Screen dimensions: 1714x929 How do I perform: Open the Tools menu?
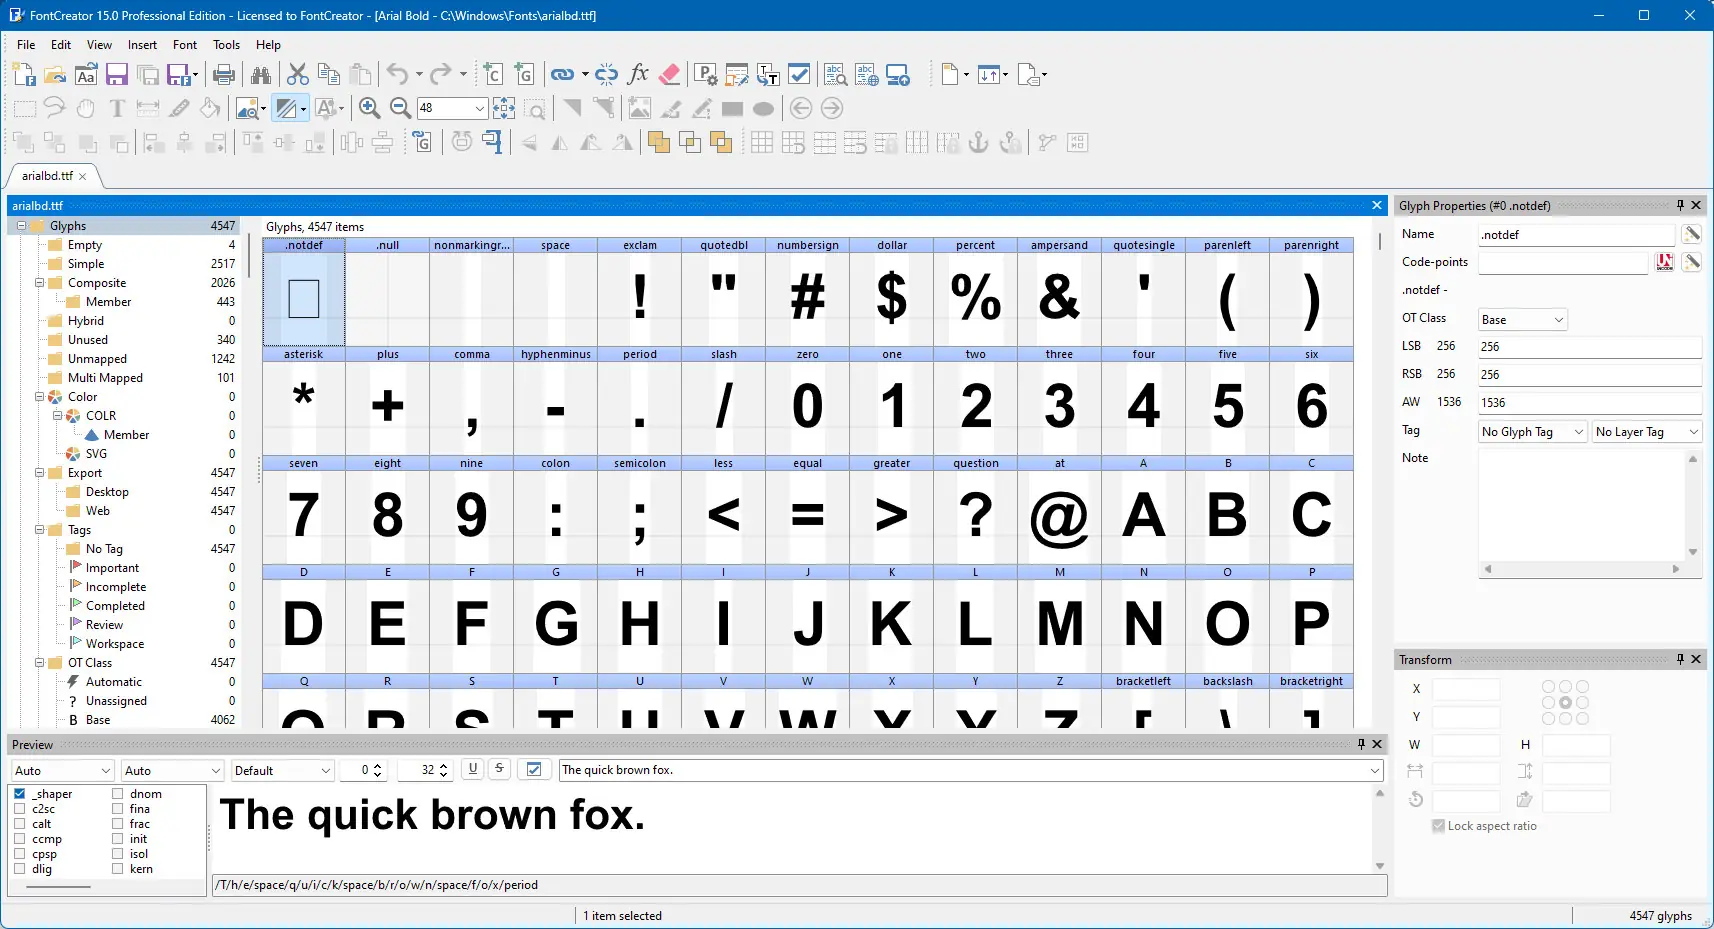[226, 45]
